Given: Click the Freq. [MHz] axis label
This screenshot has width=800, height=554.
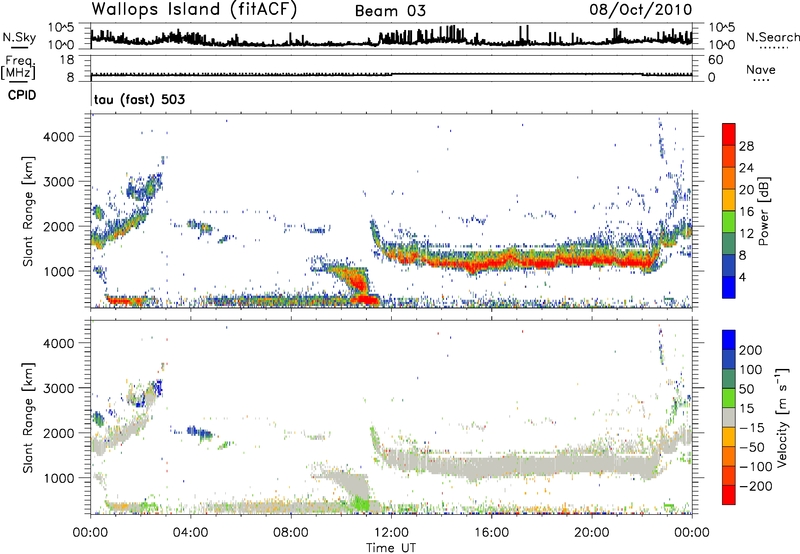Looking at the screenshot, I should [x=18, y=67].
